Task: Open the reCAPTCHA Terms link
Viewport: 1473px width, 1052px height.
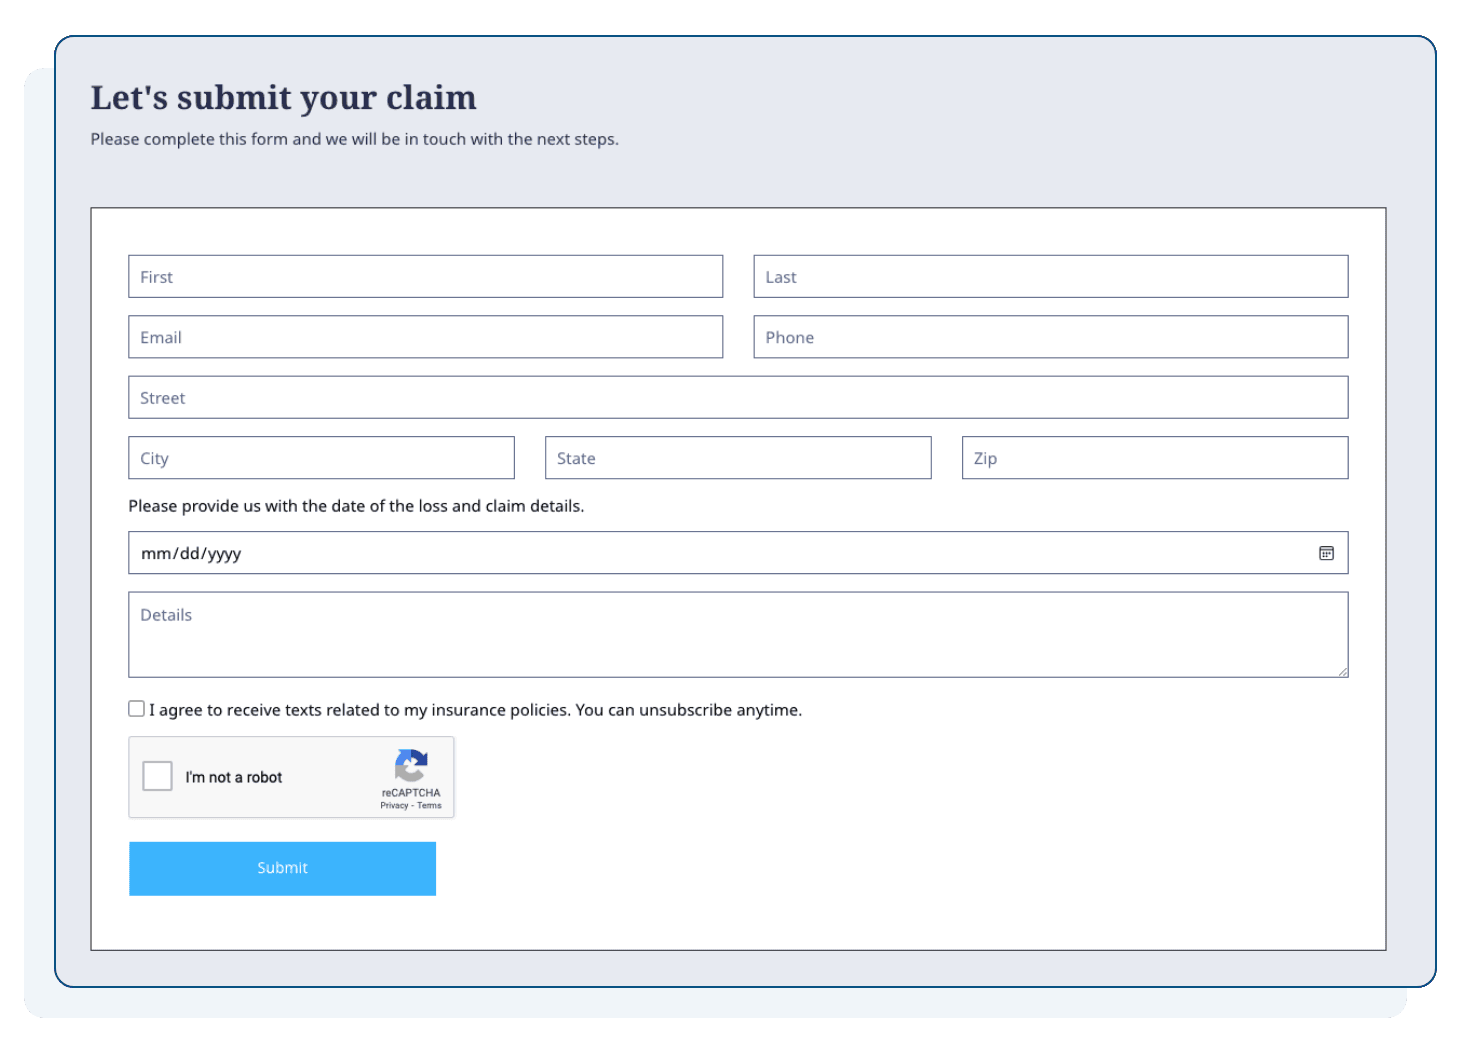Action: [430, 805]
